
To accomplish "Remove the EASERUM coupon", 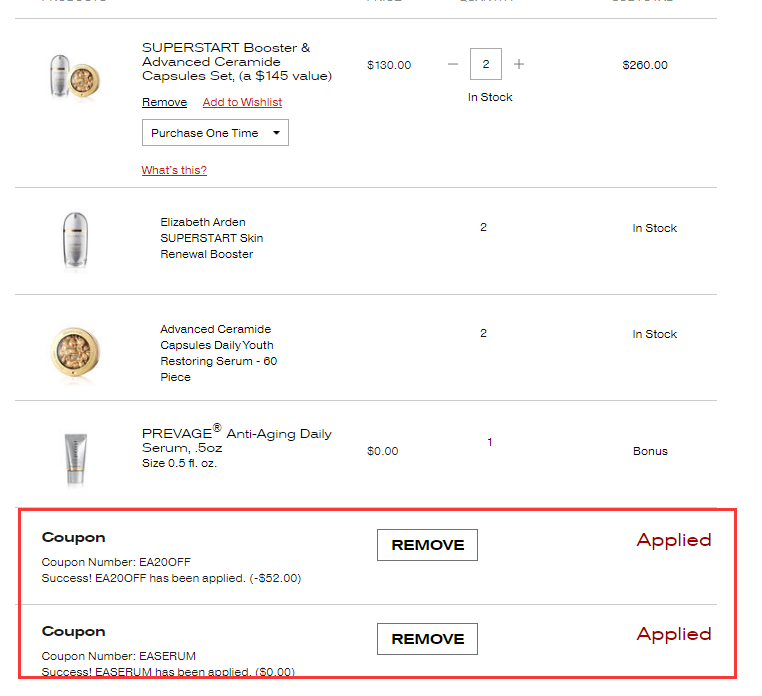I will 427,639.
